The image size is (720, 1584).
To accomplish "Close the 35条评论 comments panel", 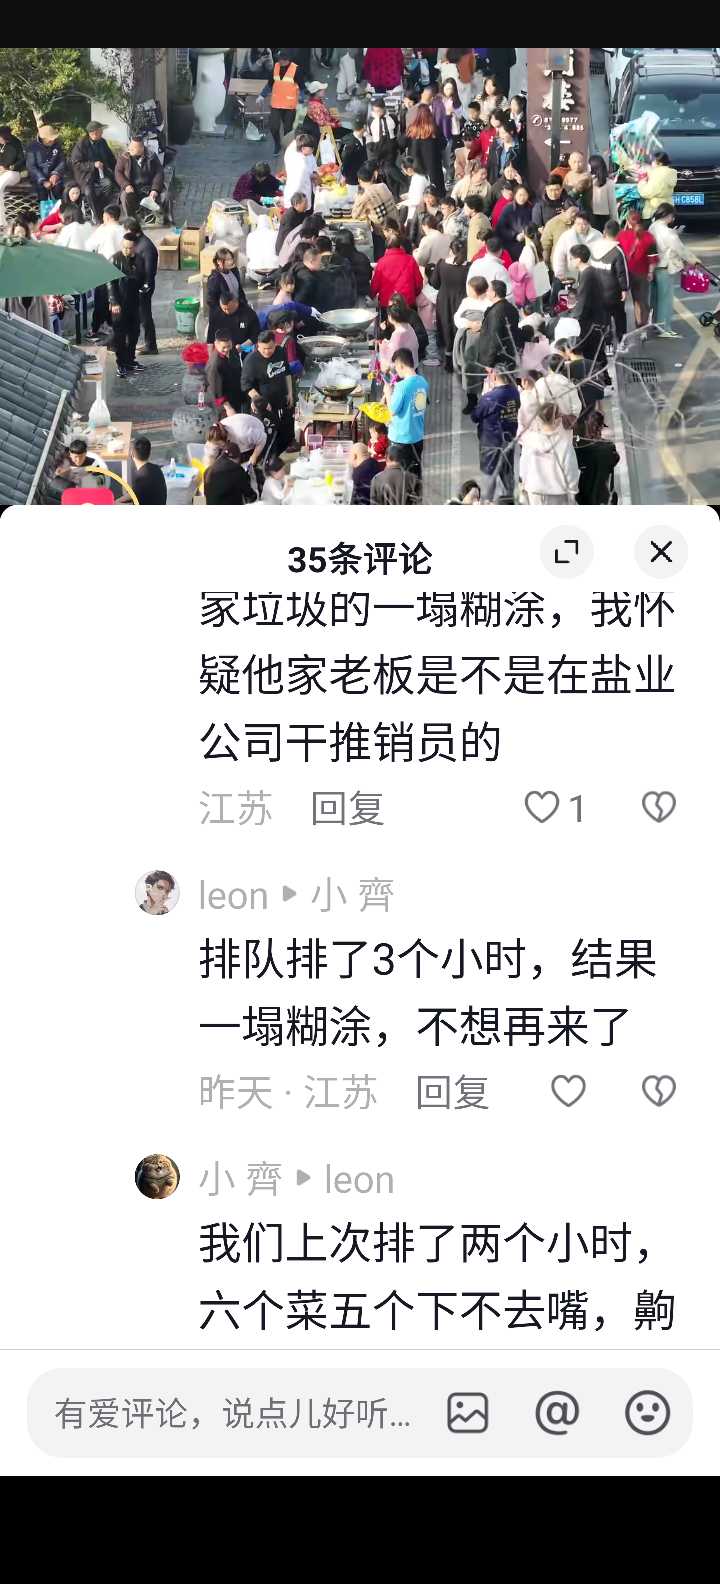I will point(661,552).
